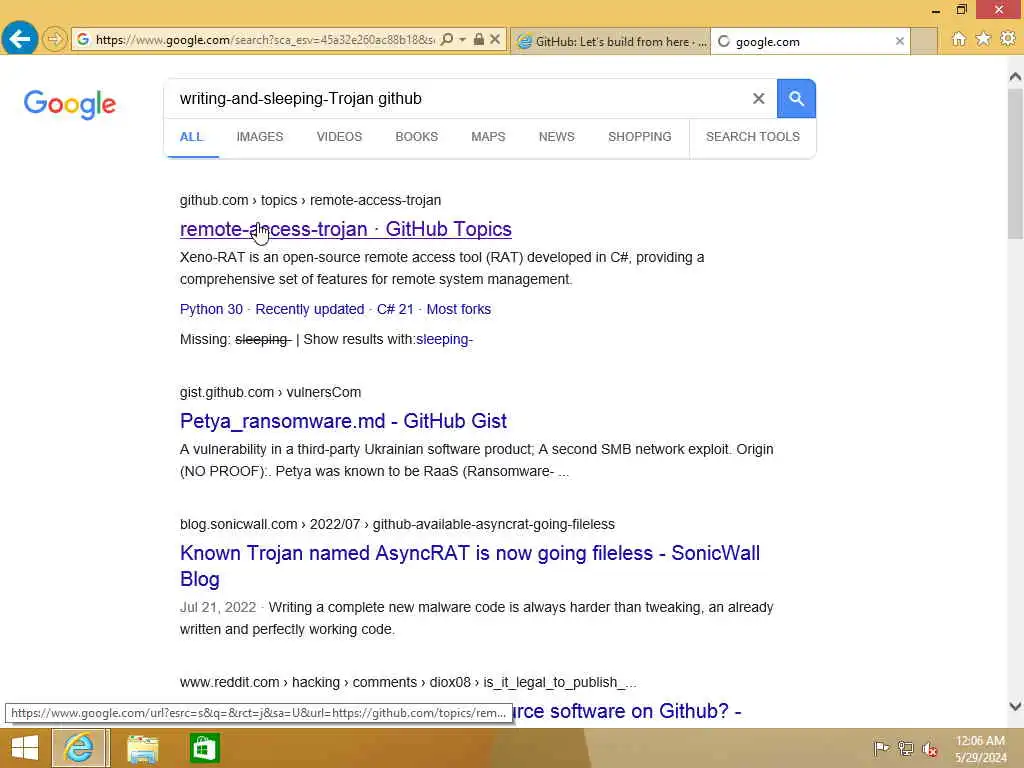Click the security lock icon in address bar
Screen dimensions: 1024x768
(x=479, y=40)
